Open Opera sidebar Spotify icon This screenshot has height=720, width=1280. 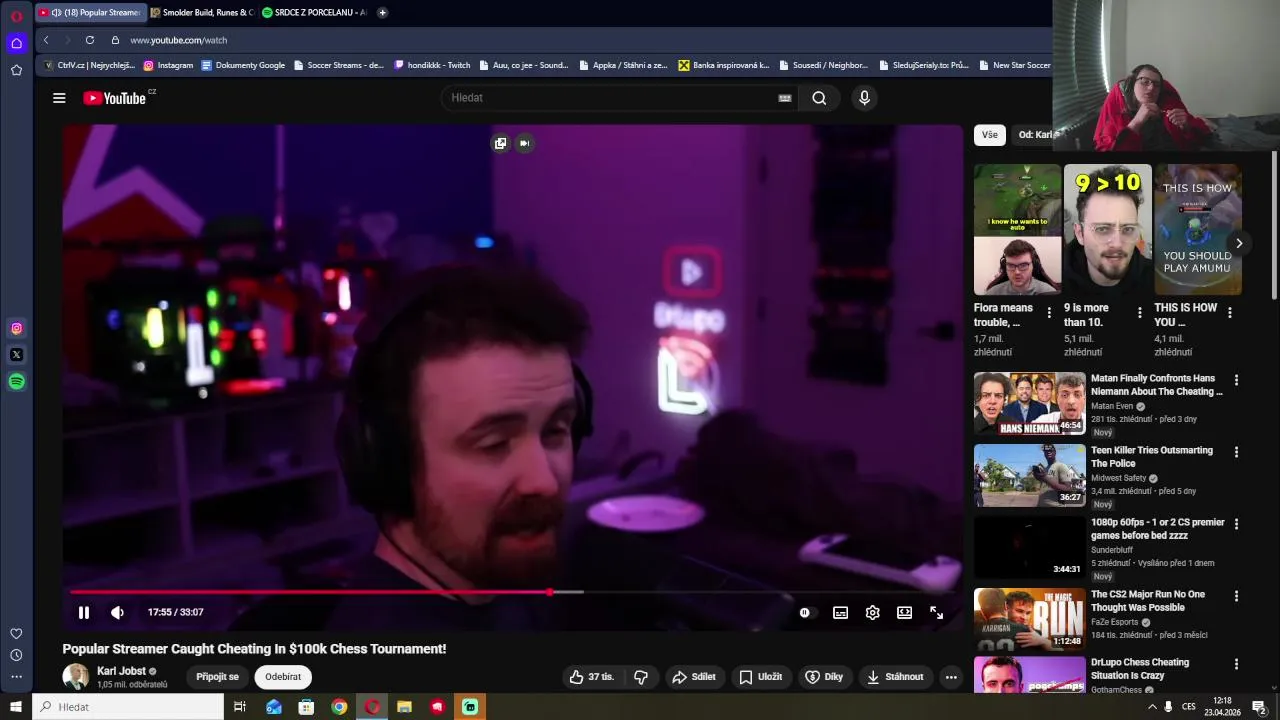click(x=16, y=382)
